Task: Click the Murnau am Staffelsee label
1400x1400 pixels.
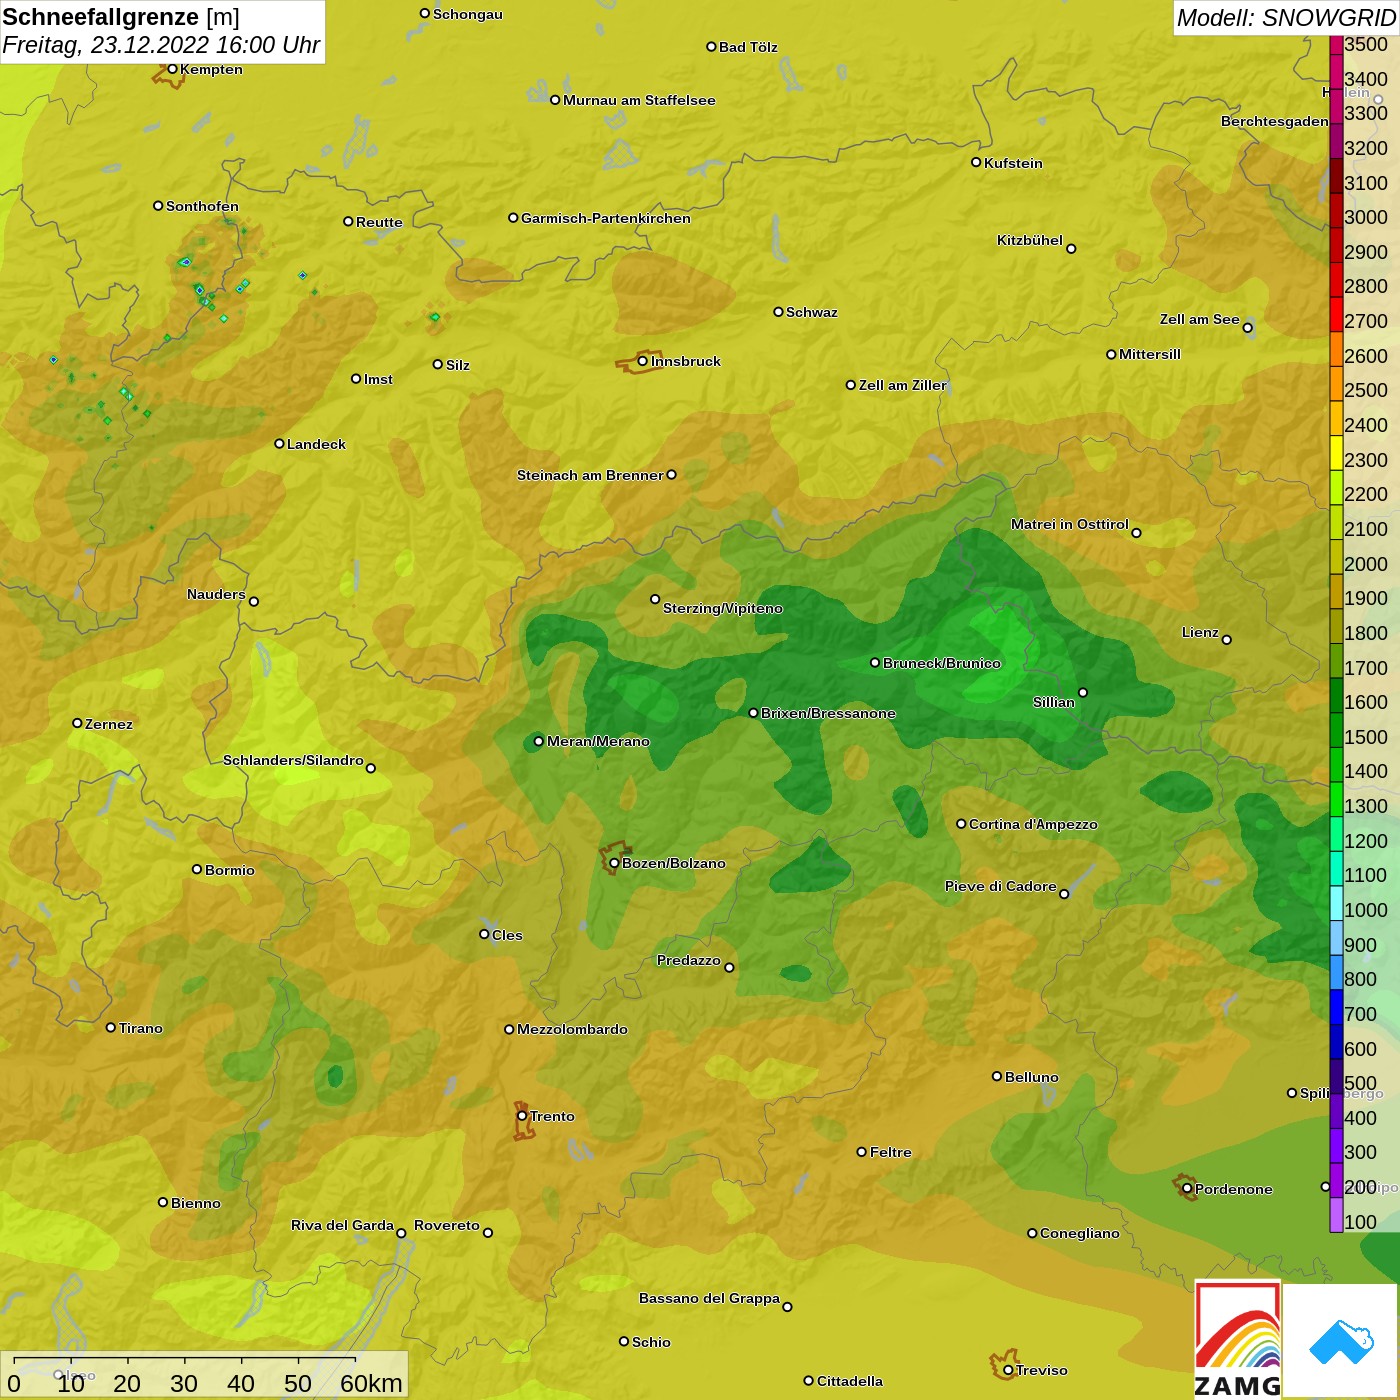Action: coord(639,100)
